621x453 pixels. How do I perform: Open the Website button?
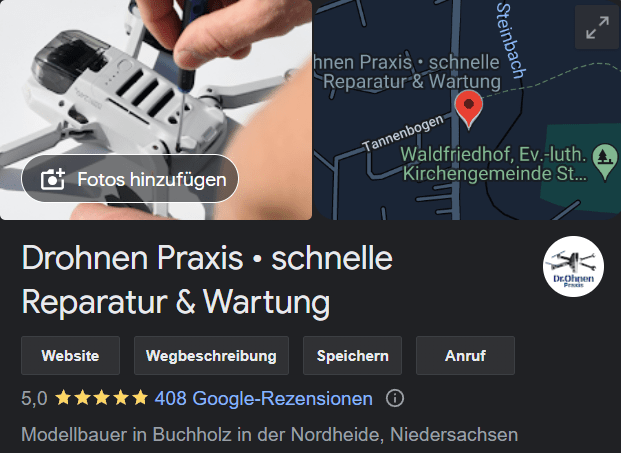point(70,356)
